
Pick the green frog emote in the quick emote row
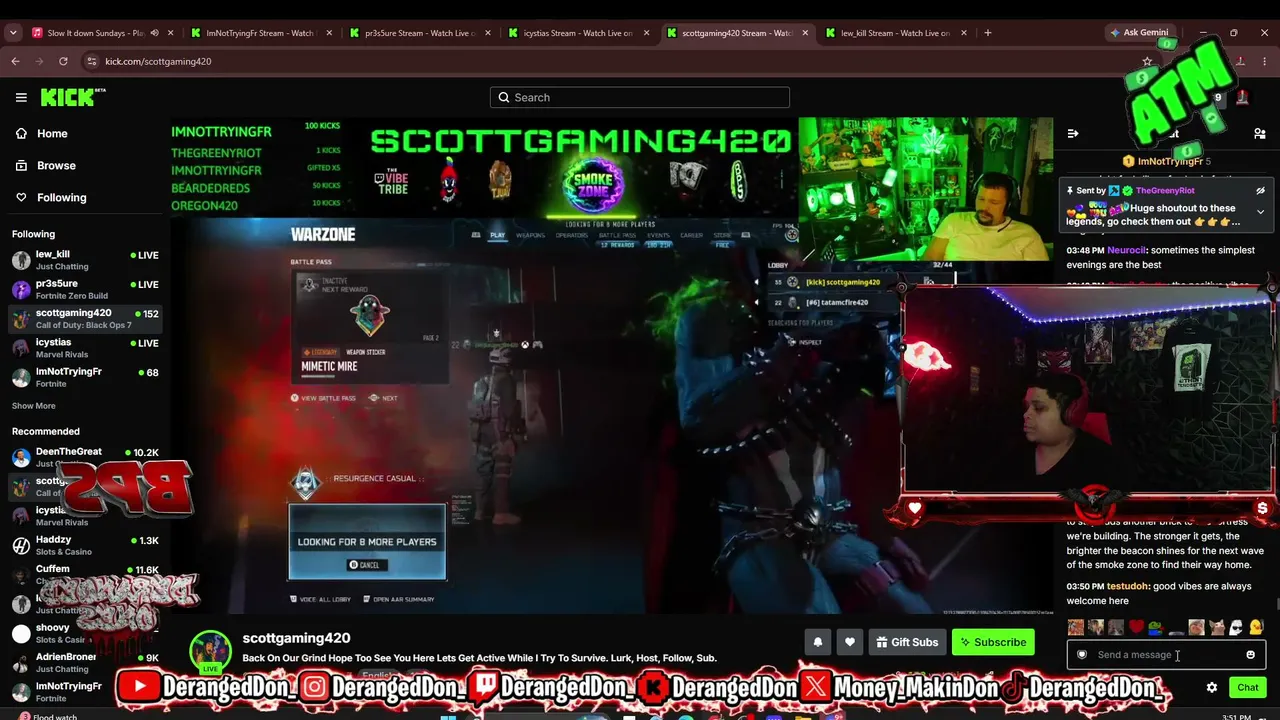click(1156, 627)
